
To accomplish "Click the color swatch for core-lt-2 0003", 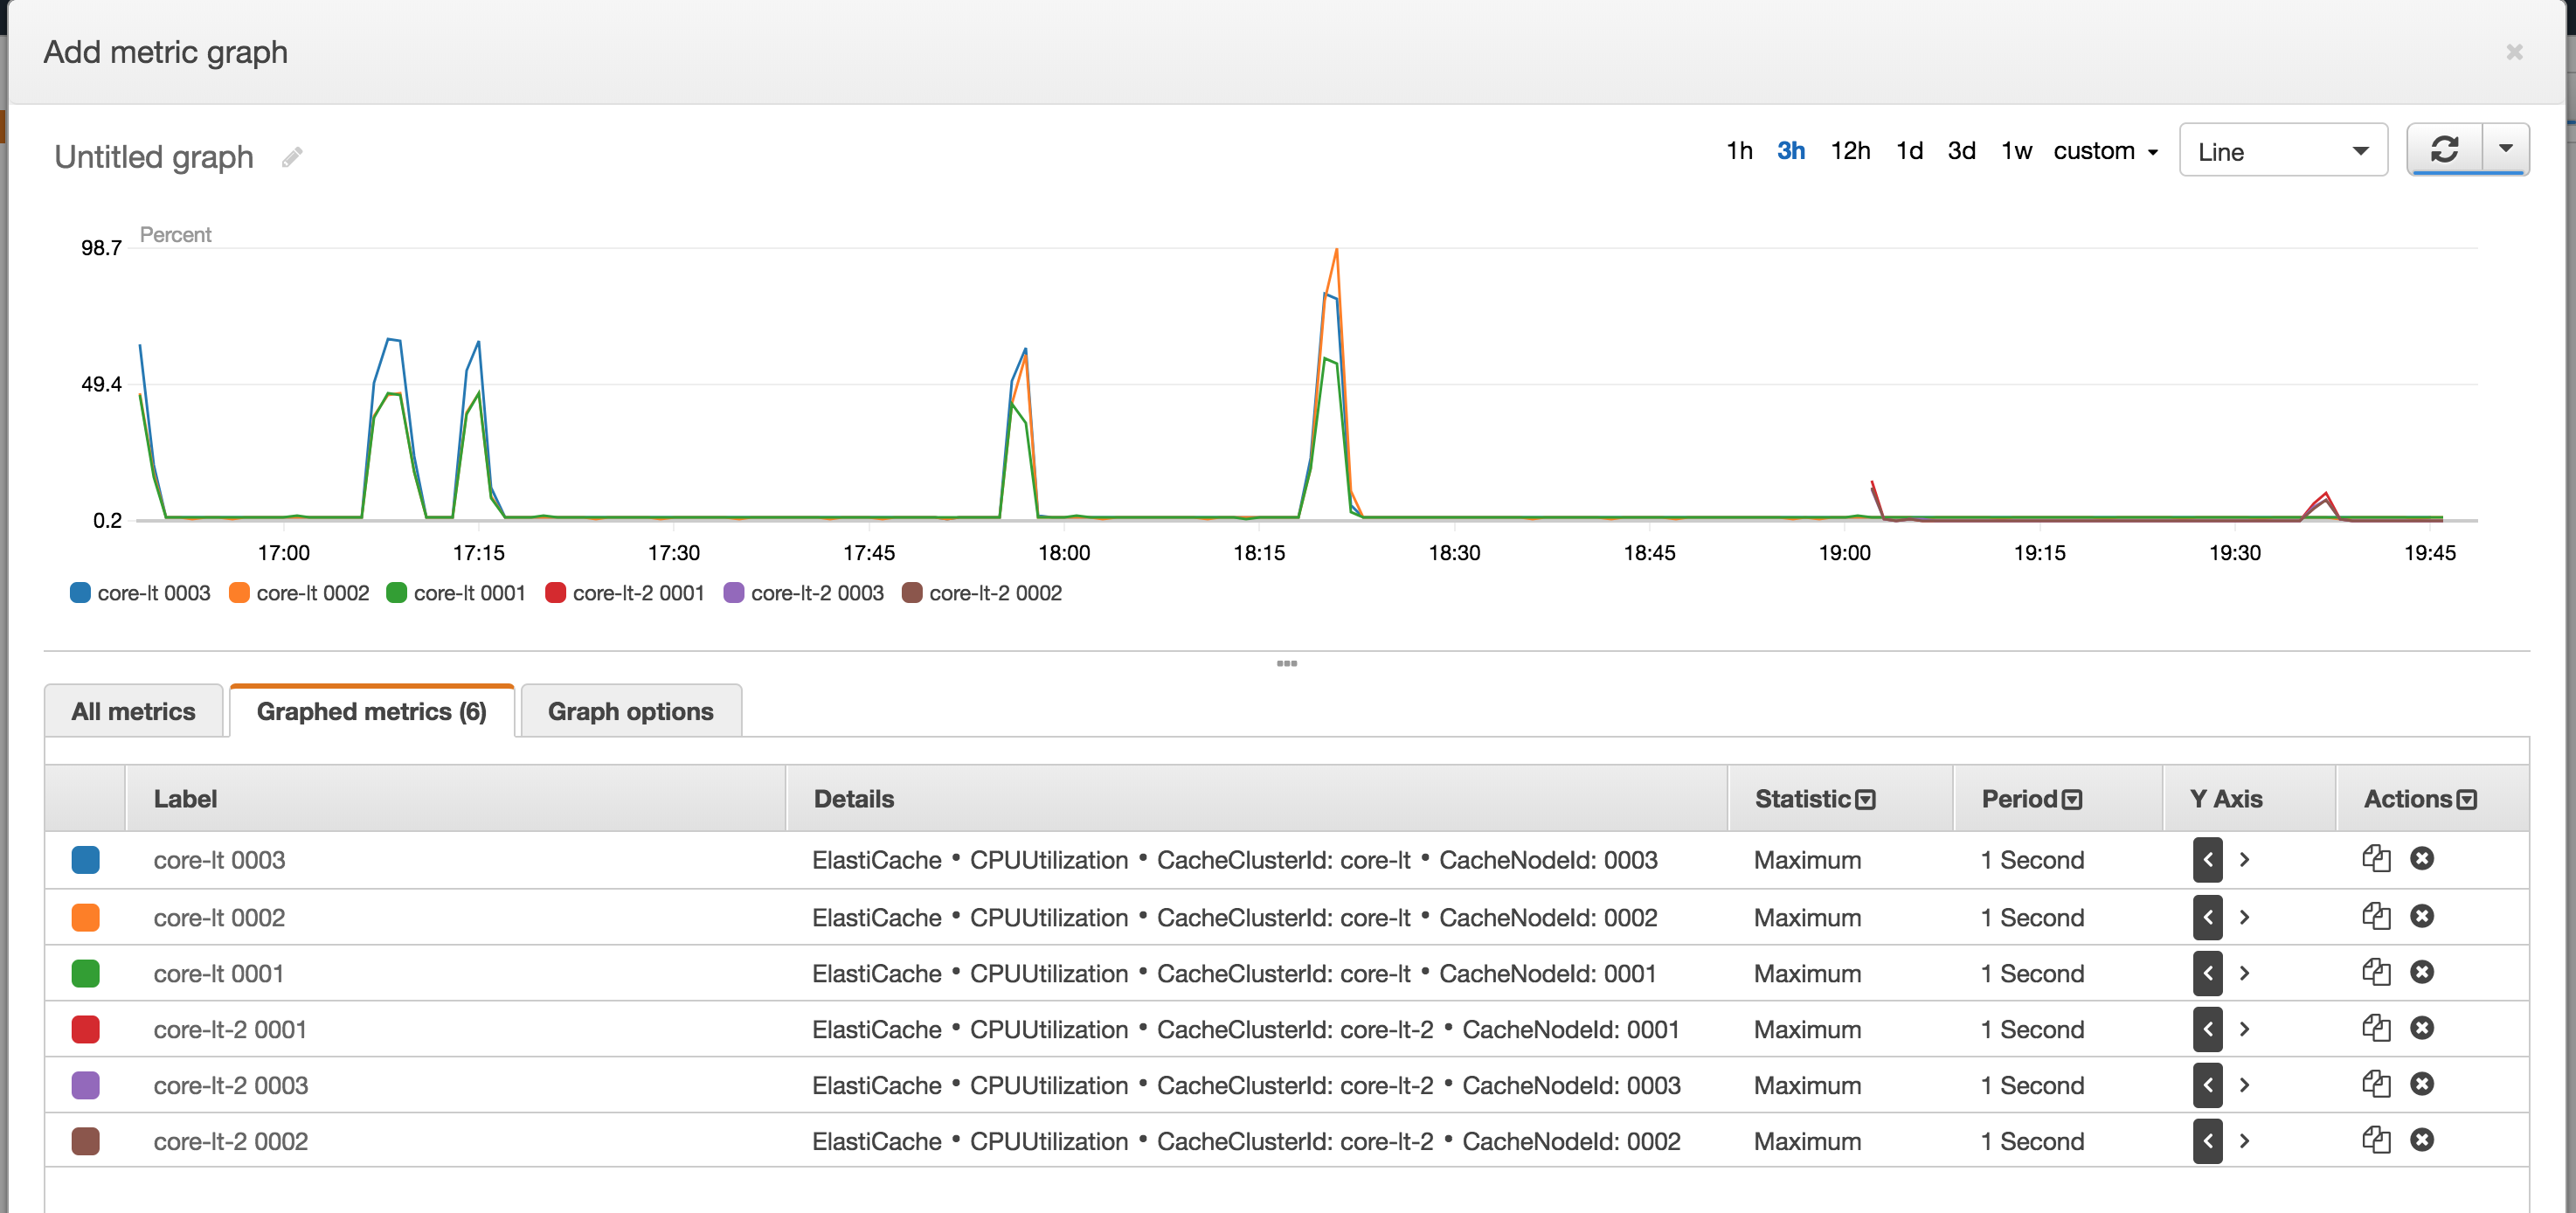I will click(85, 1084).
